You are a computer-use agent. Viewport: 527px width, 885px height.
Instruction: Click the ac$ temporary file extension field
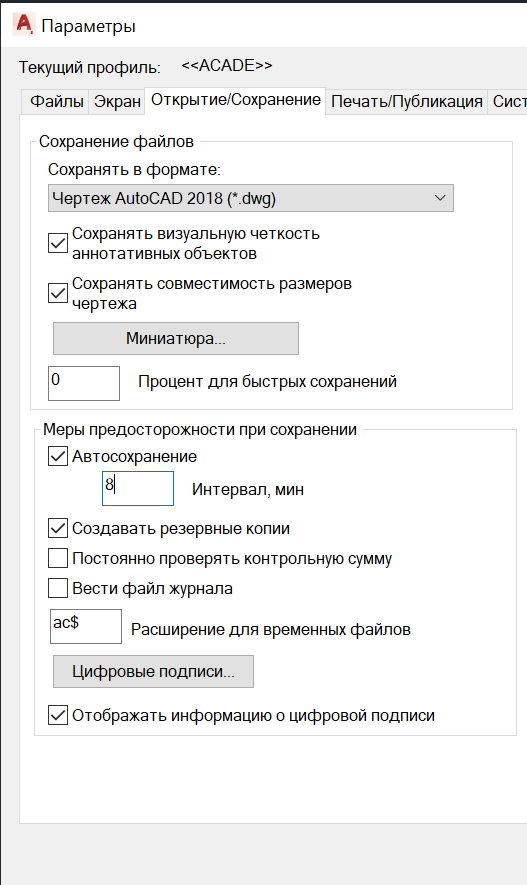[86, 626]
